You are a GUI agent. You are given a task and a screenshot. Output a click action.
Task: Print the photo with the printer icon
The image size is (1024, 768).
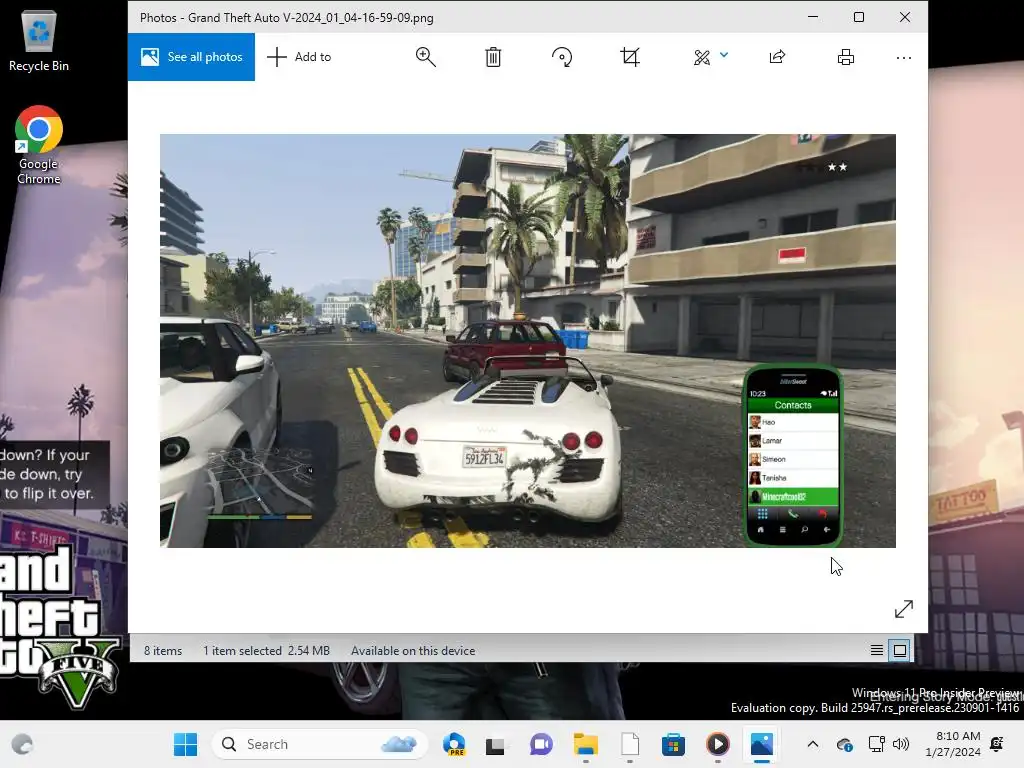tap(846, 57)
